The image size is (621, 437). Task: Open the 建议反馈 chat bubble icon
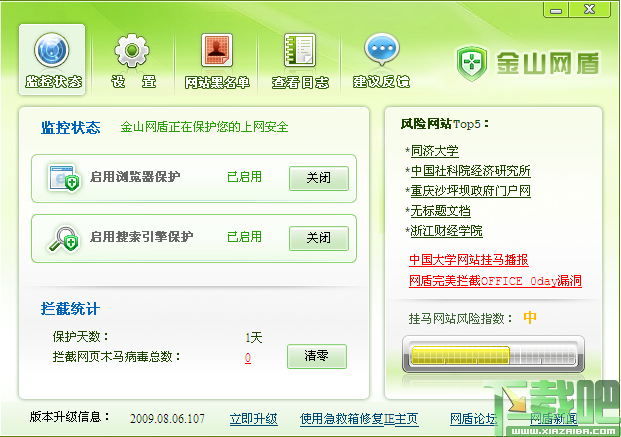pos(382,50)
